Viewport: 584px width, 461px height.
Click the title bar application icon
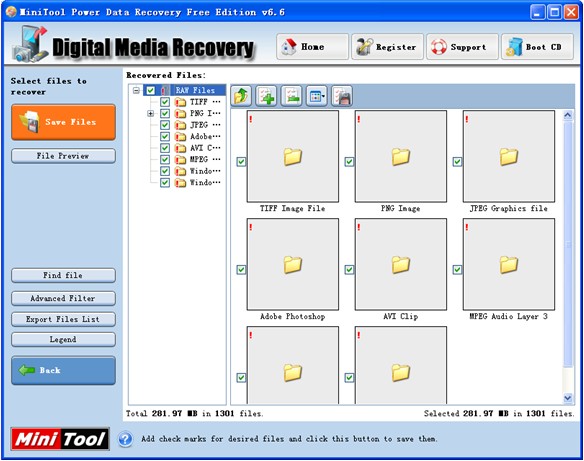click(x=11, y=12)
